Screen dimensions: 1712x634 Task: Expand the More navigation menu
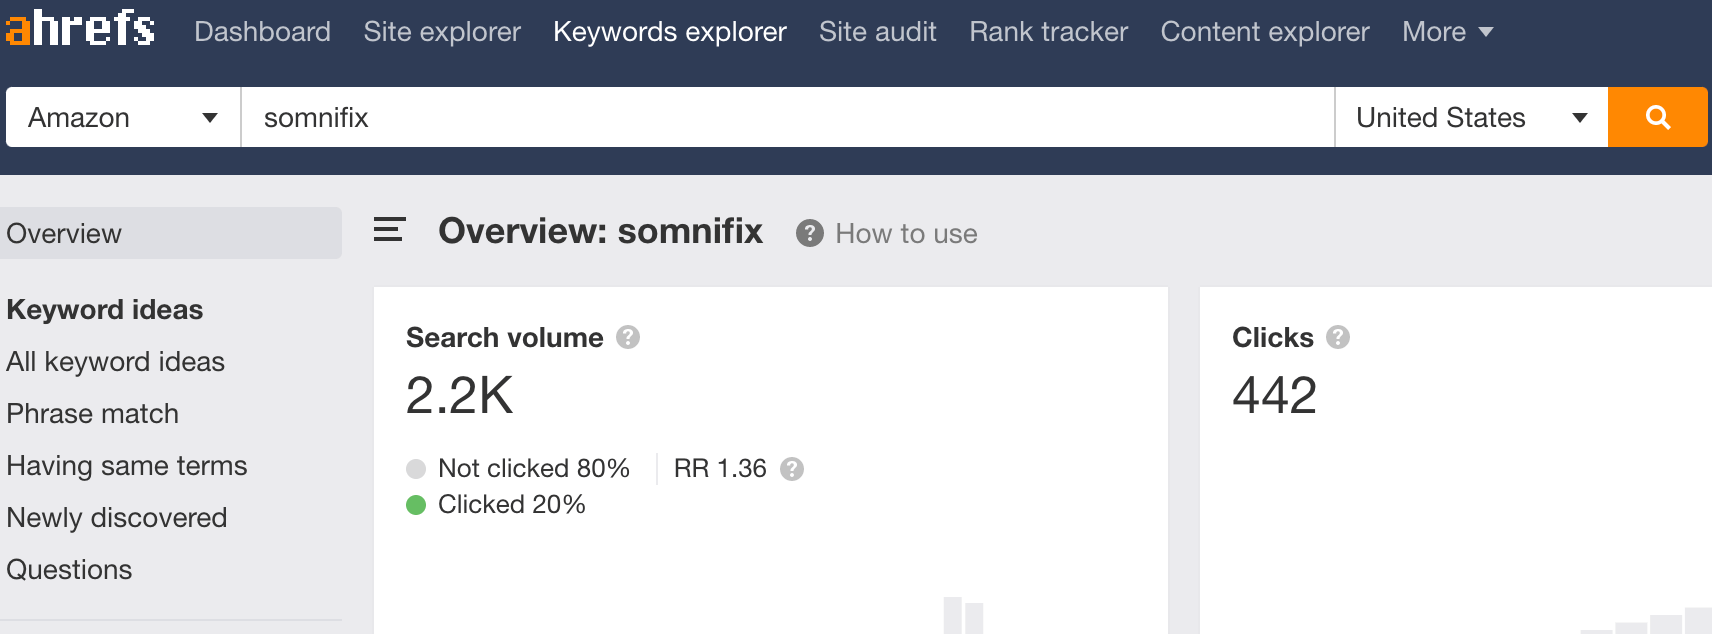tap(1446, 31)
